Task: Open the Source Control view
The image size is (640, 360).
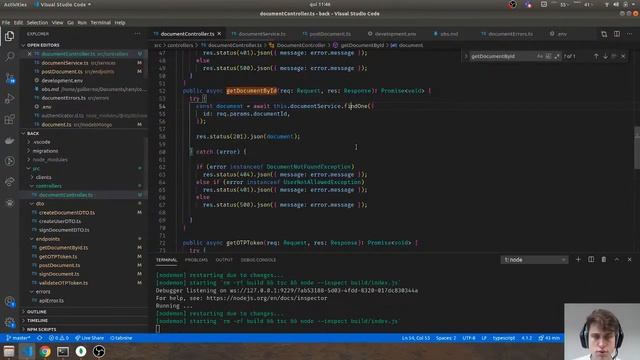Action: click(x=9, y=78)
